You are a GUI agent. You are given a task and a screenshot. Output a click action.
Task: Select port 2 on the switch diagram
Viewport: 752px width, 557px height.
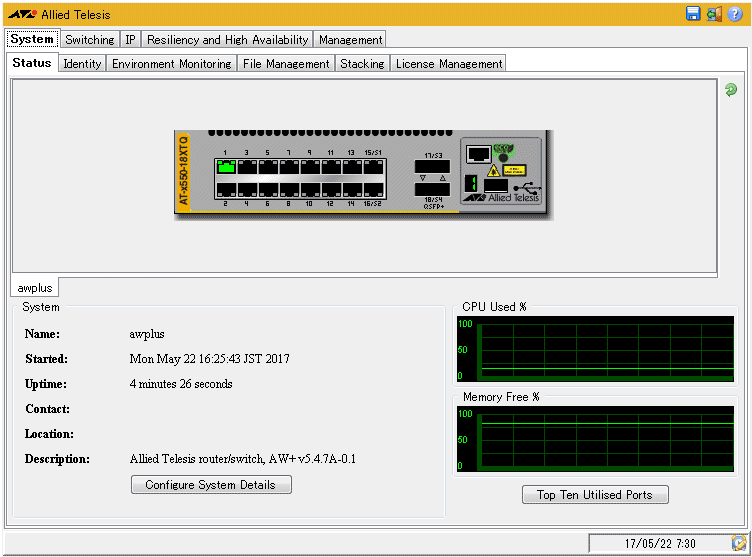pos(226,189)
